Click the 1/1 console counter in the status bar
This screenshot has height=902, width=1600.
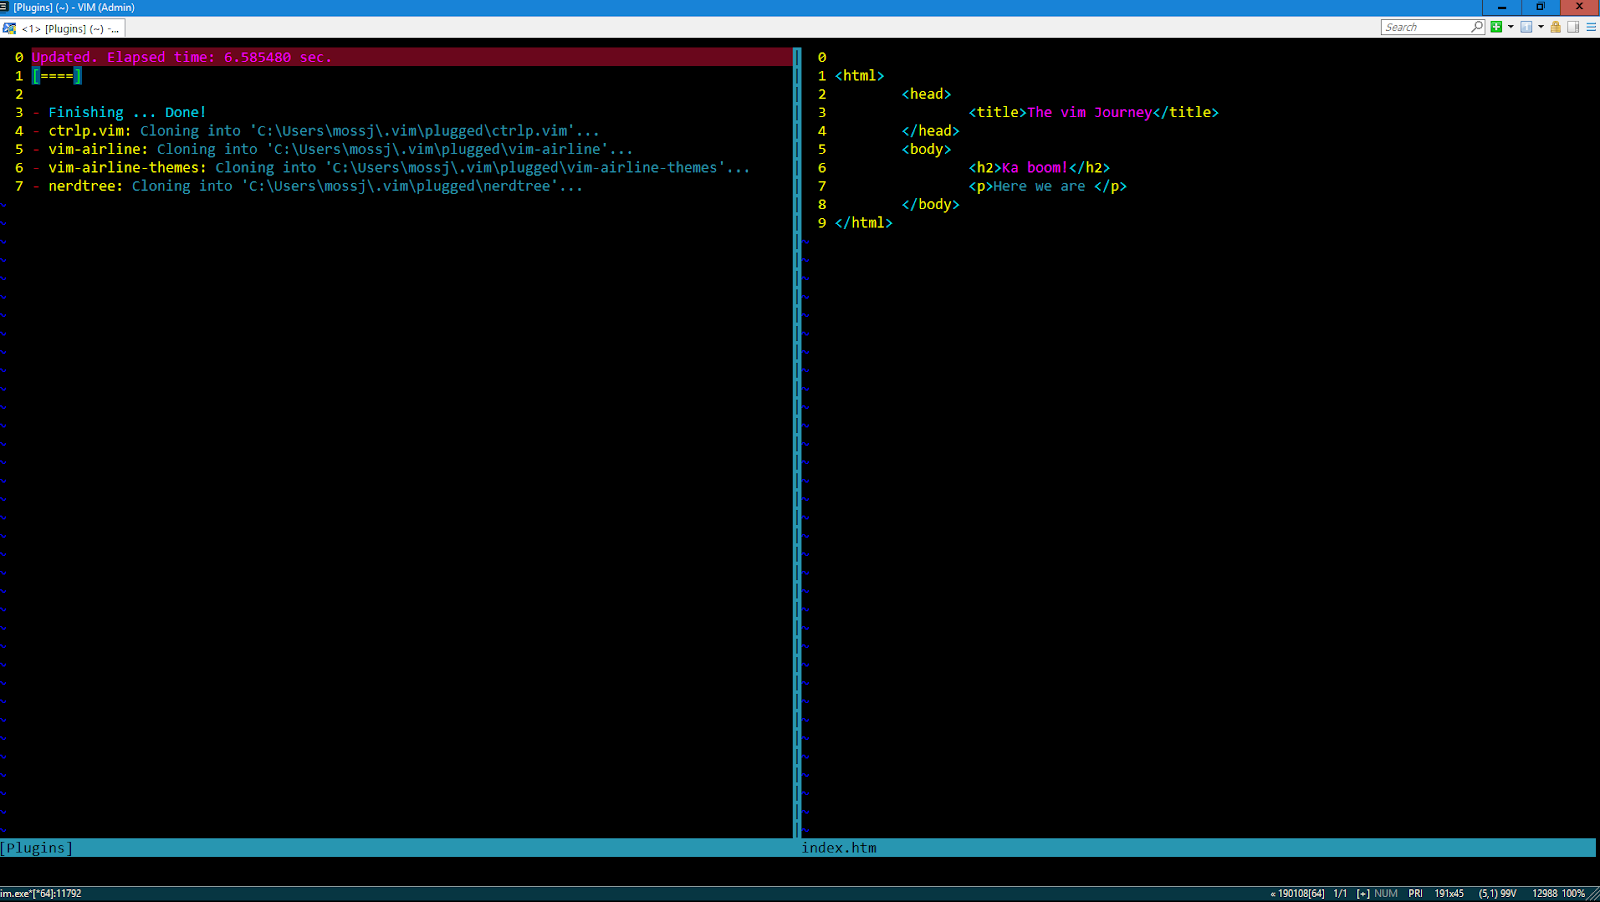coord(1340,893)
